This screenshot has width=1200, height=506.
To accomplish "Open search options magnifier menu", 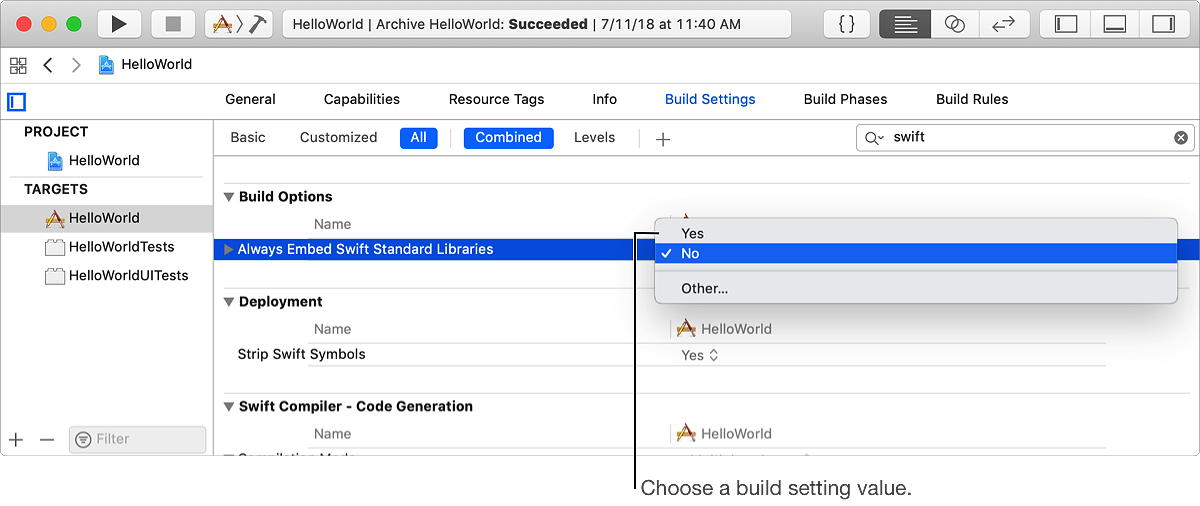I will (x=874, y=138).
